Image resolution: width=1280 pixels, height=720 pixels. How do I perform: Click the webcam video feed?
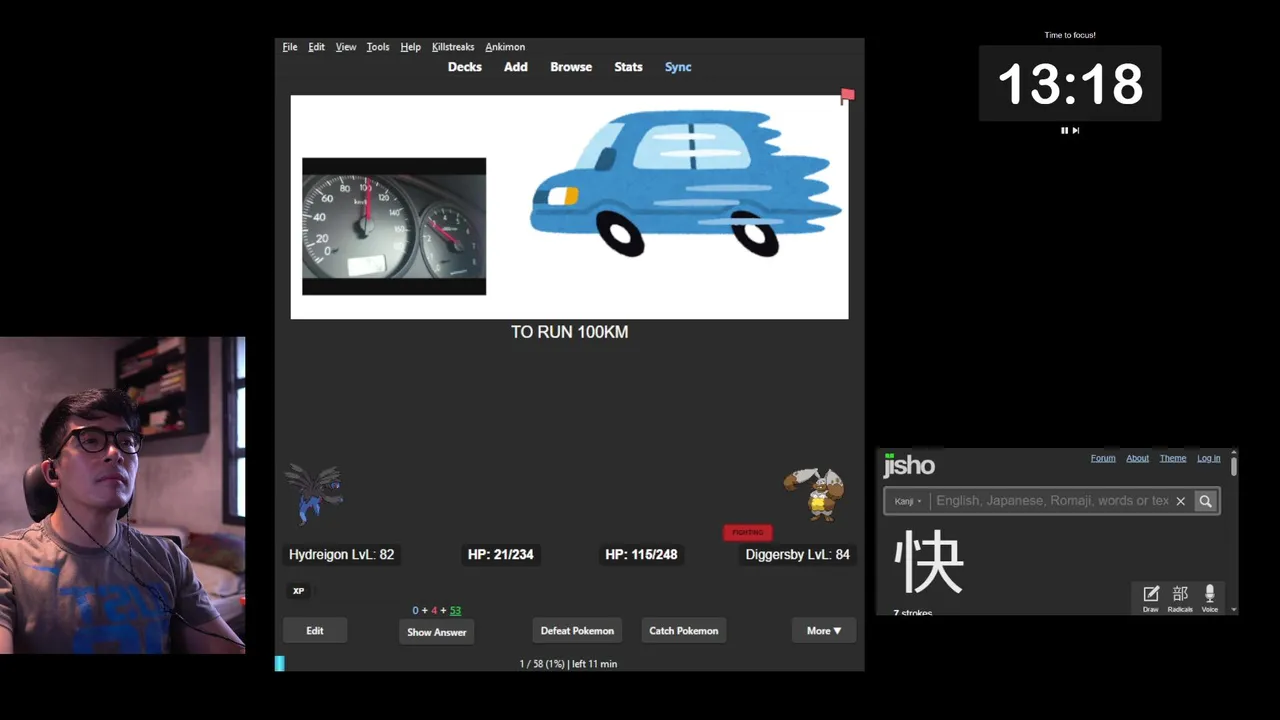coord(123,495)
